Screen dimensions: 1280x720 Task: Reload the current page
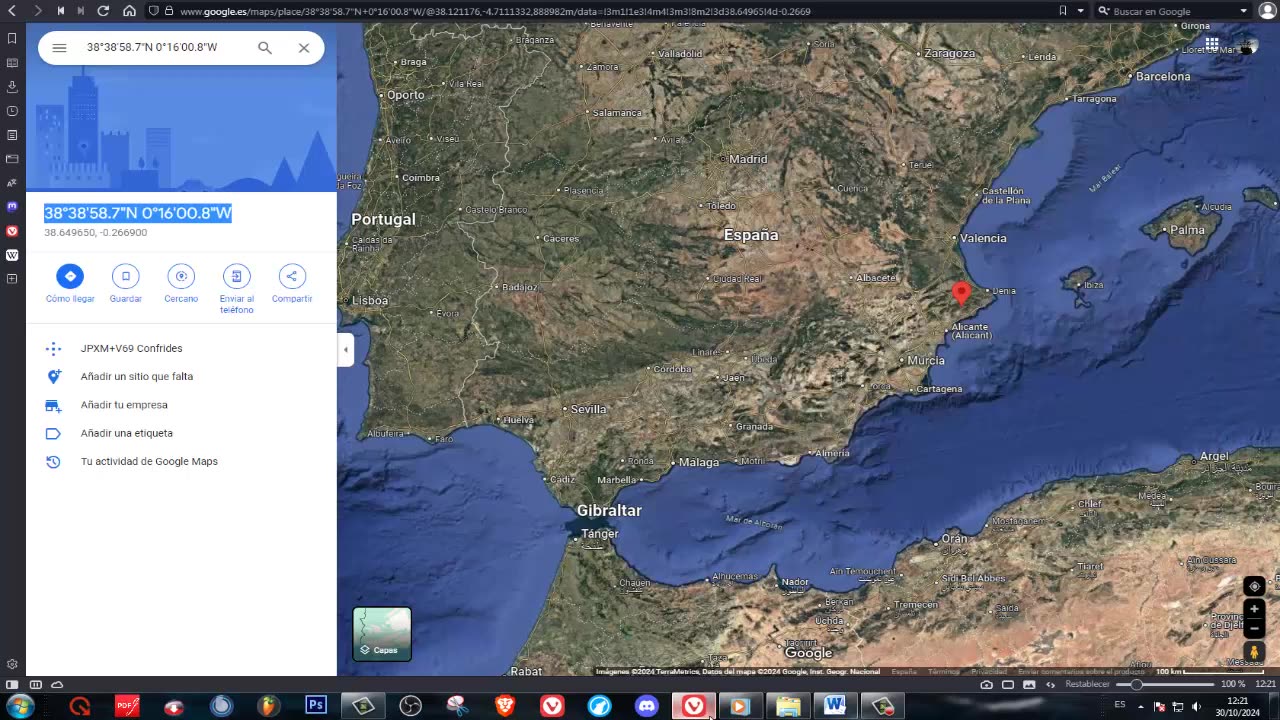point(104,11)
